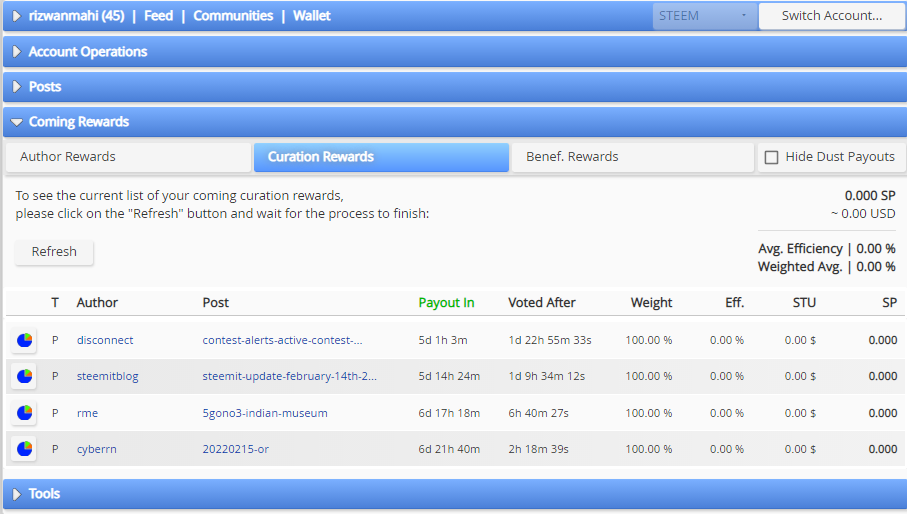Open the STEEM chain dropdown
Image resolution: width=907 pixels, height=514 pixels.
[x=705, y=16]
